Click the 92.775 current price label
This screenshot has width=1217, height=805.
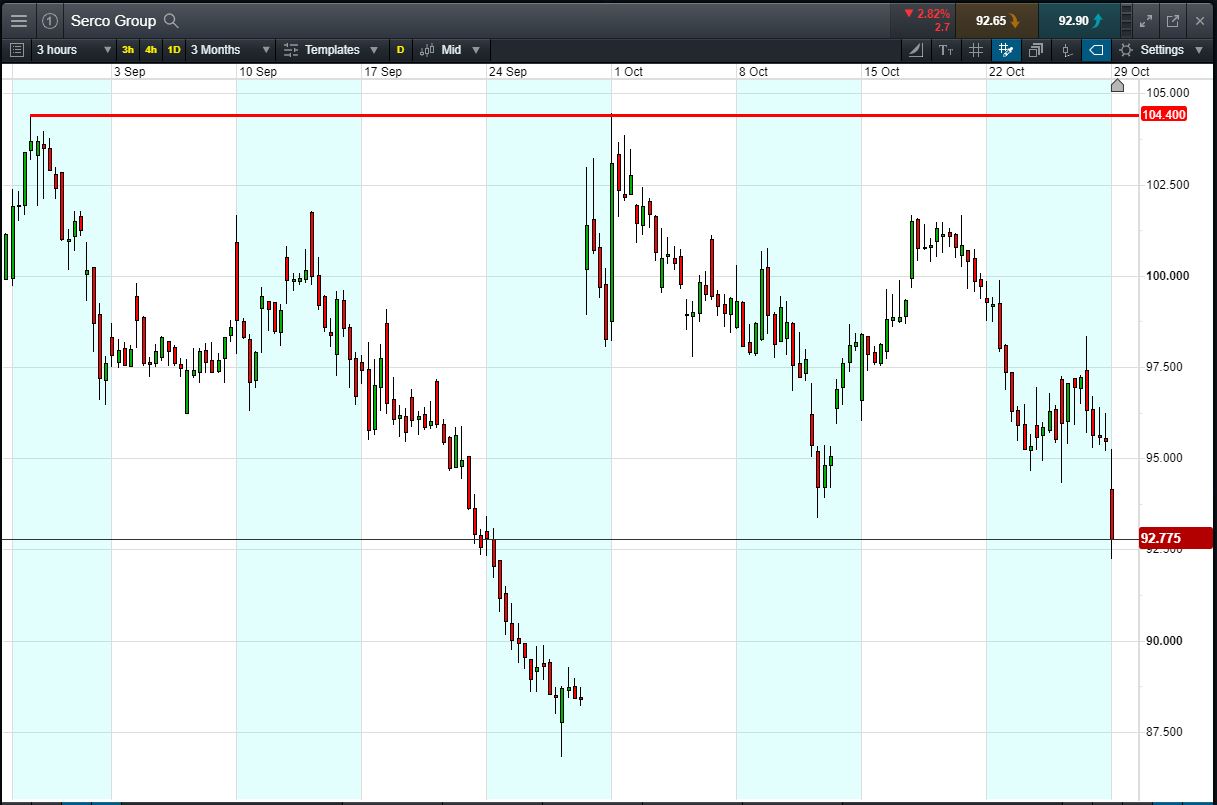[1176, 538]
